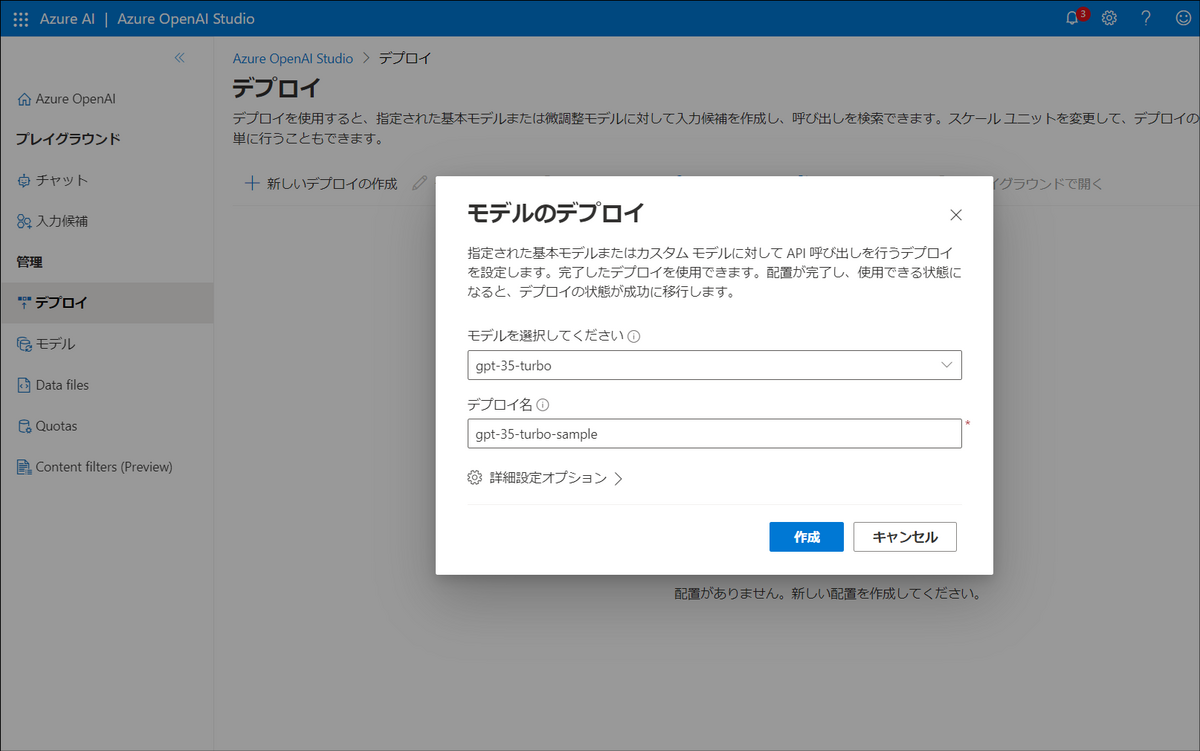Click 新しいデプロイの作成 in the toolbar
Viewport: 1200px width, 751px height.
[x=321, y=184]
